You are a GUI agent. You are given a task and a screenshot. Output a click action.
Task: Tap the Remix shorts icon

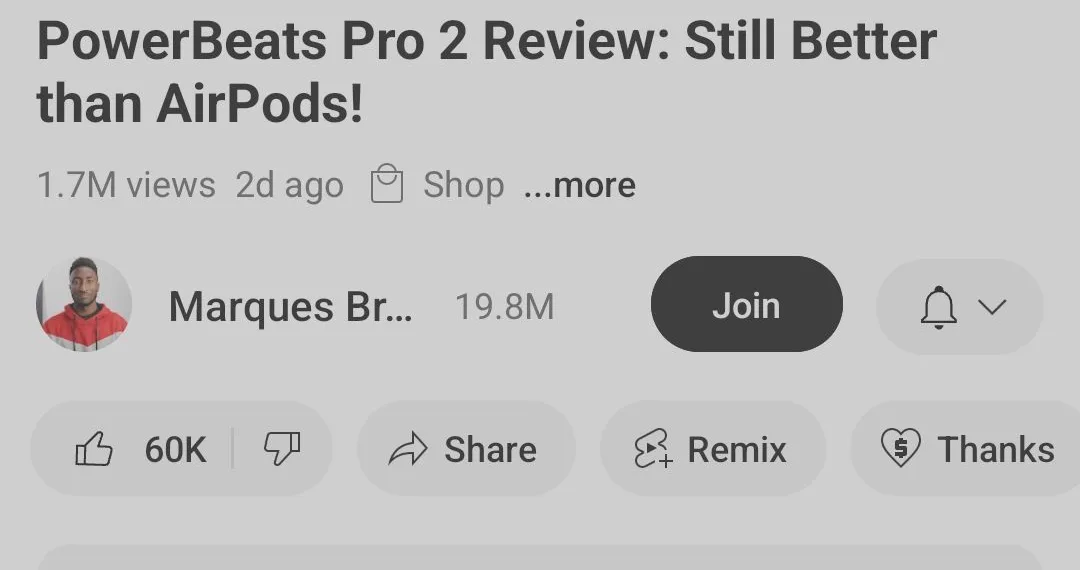coord(652,449)
